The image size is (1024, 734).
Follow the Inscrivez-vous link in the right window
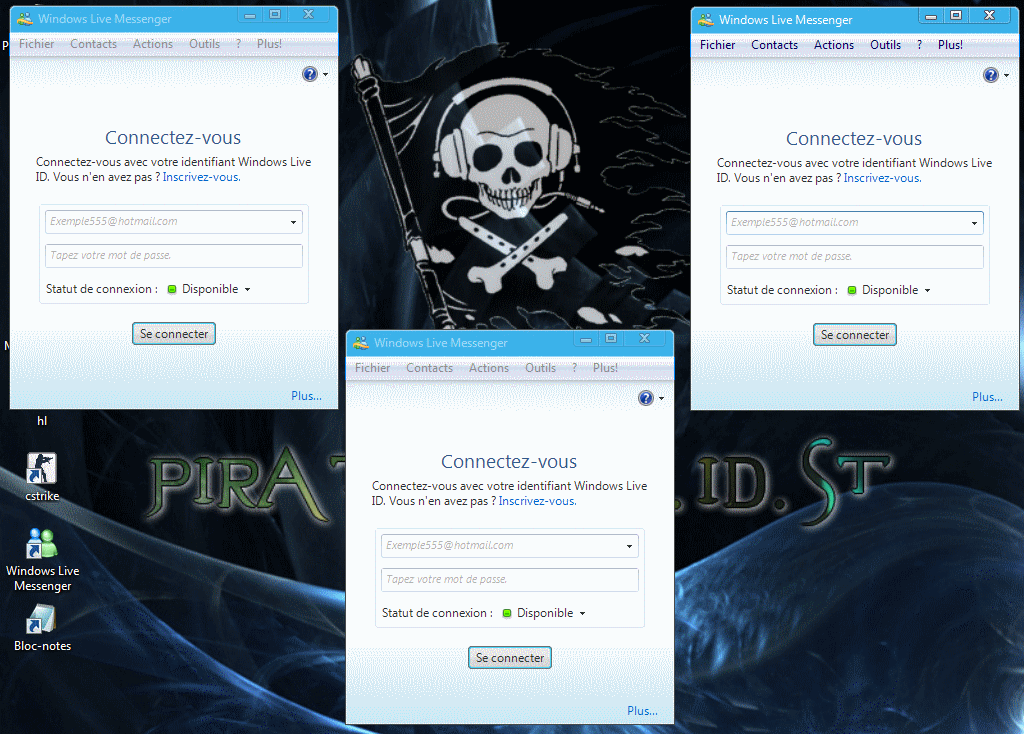pyautogui.click(x=883, y=178)
